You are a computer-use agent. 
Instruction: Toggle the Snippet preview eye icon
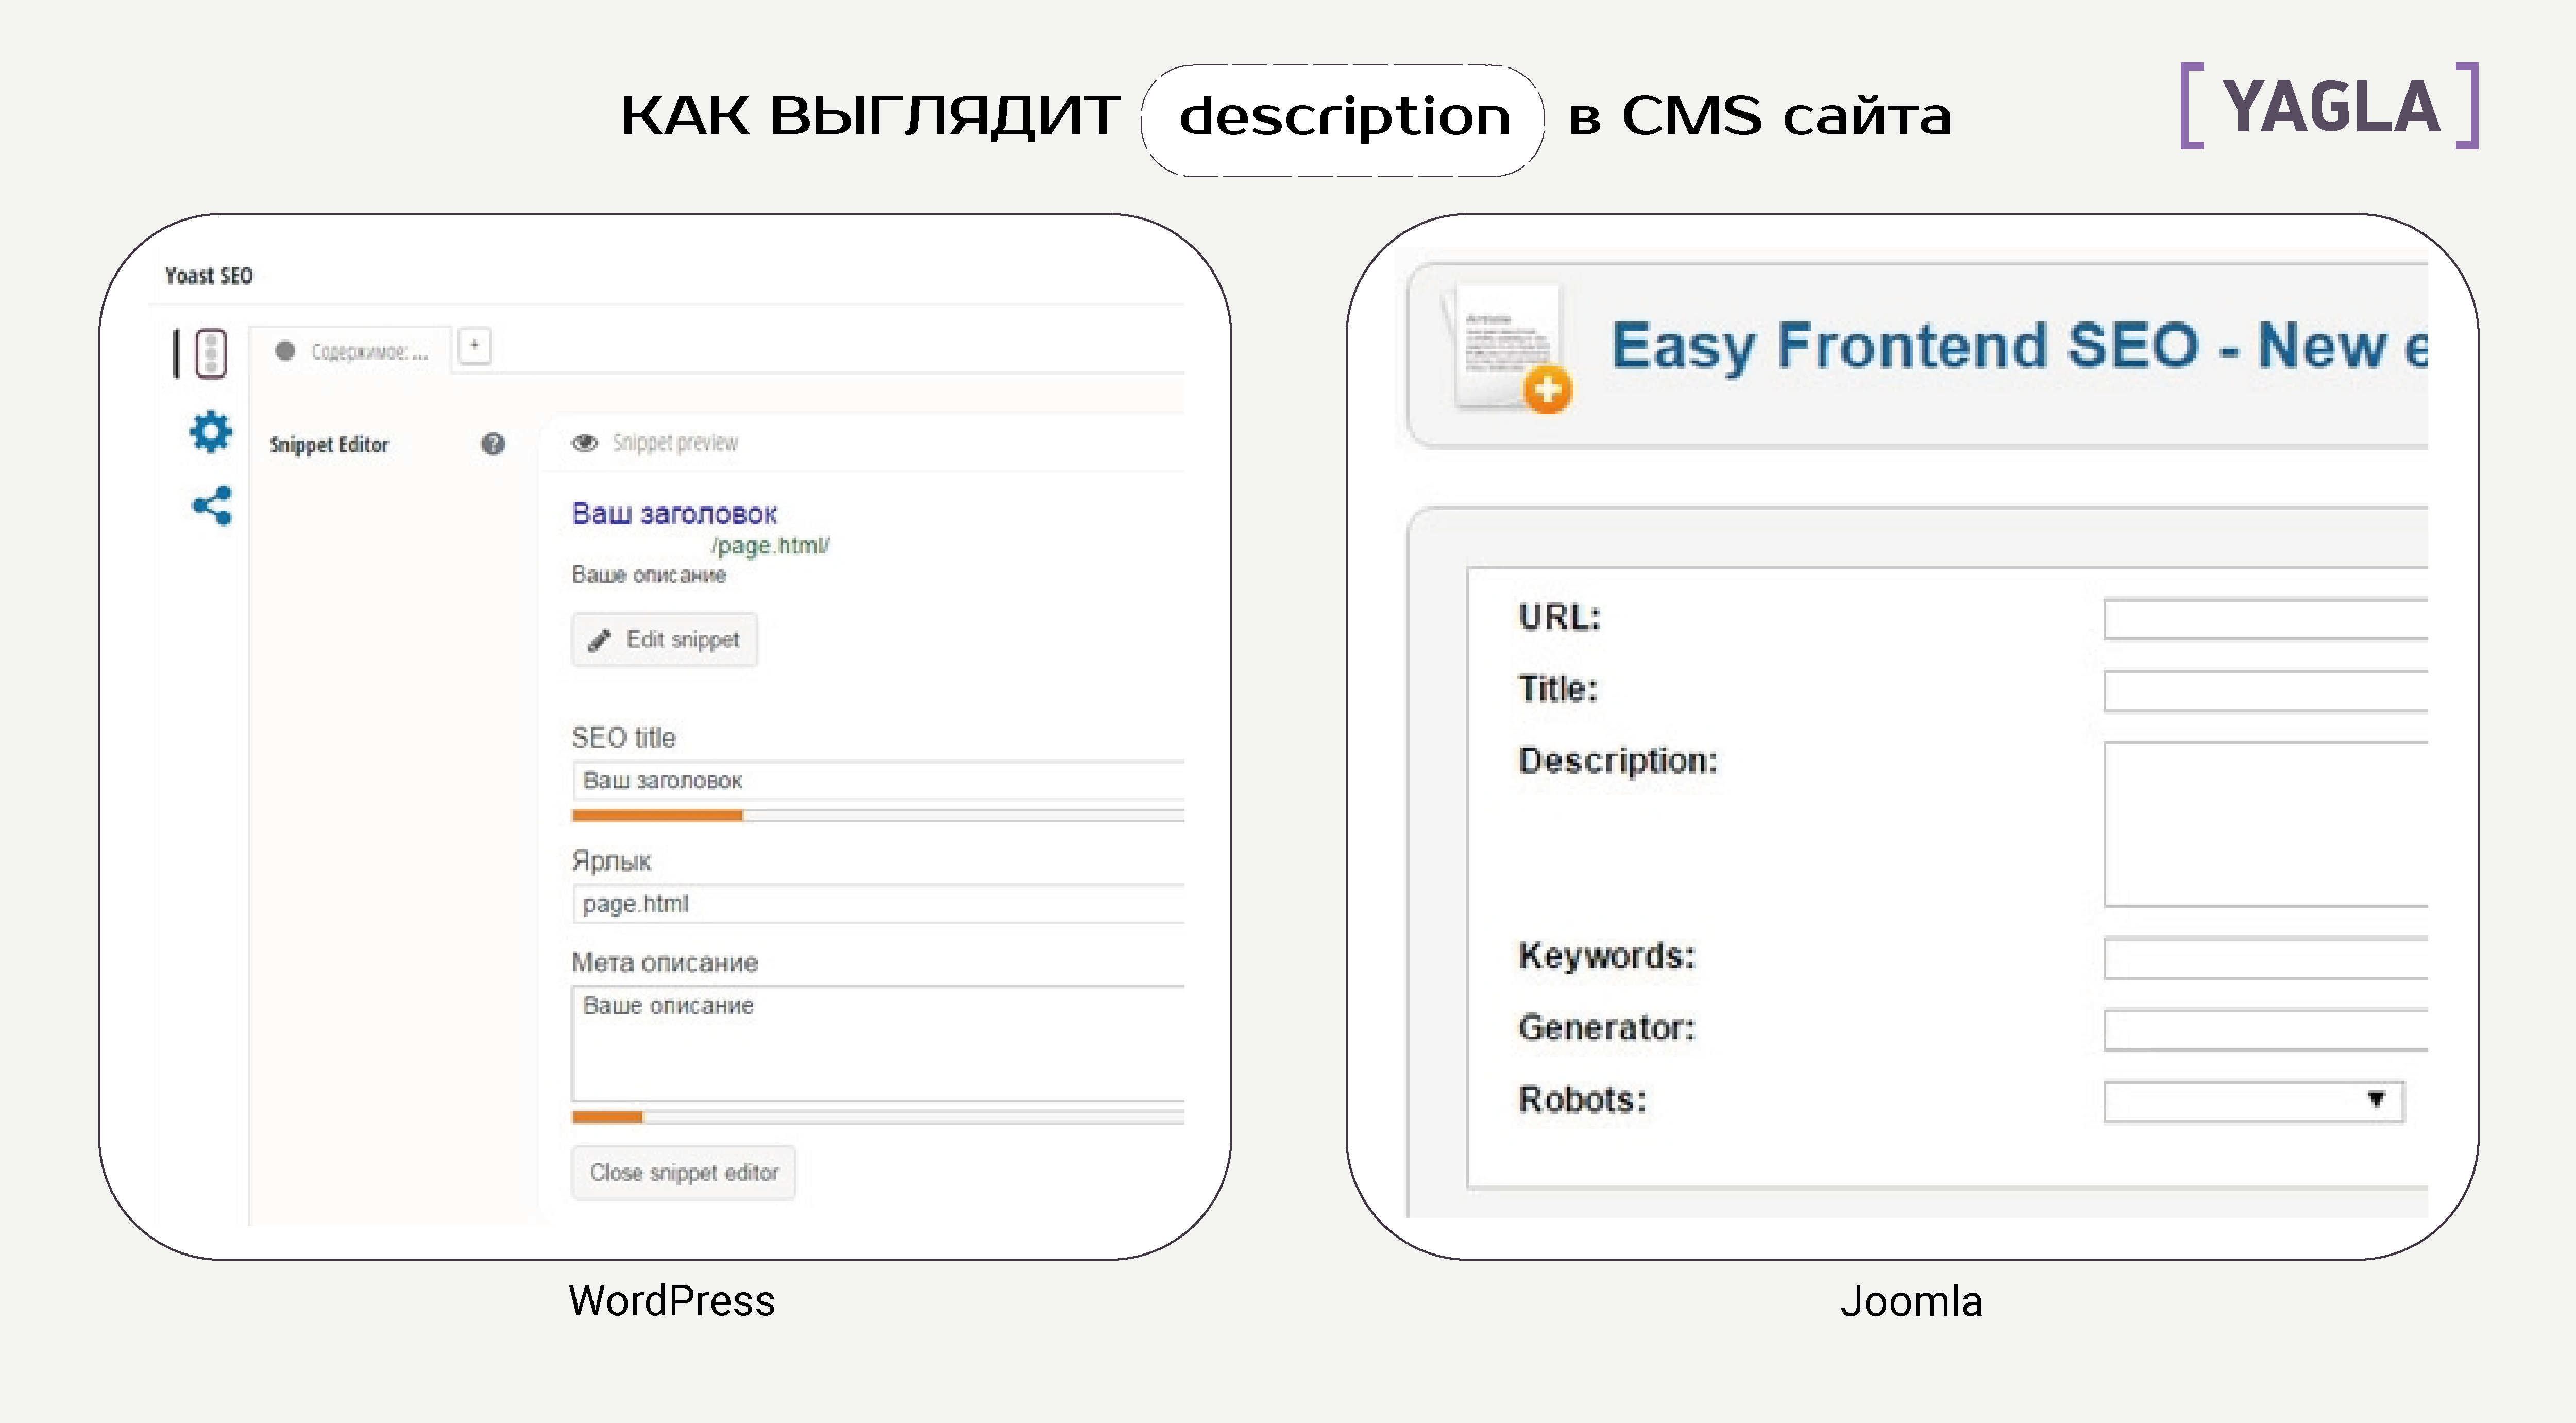coord(585,443)
